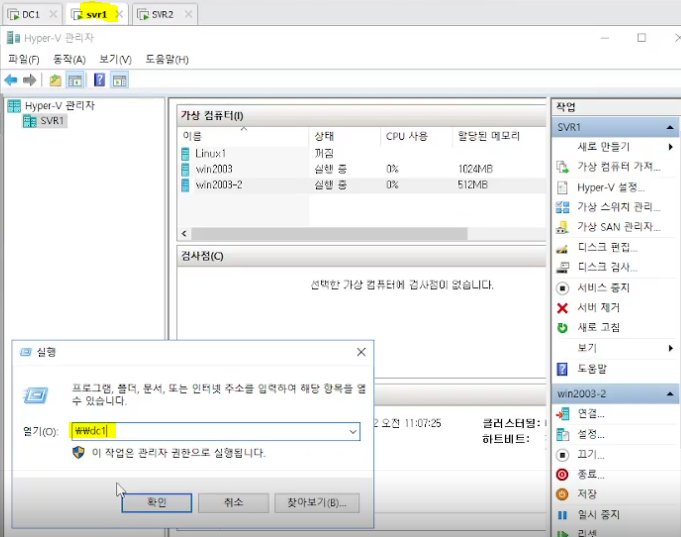This screenshot has width=681, height=537.
Task: Collapse the SVR1 actions section
Action: coord(670,127)
